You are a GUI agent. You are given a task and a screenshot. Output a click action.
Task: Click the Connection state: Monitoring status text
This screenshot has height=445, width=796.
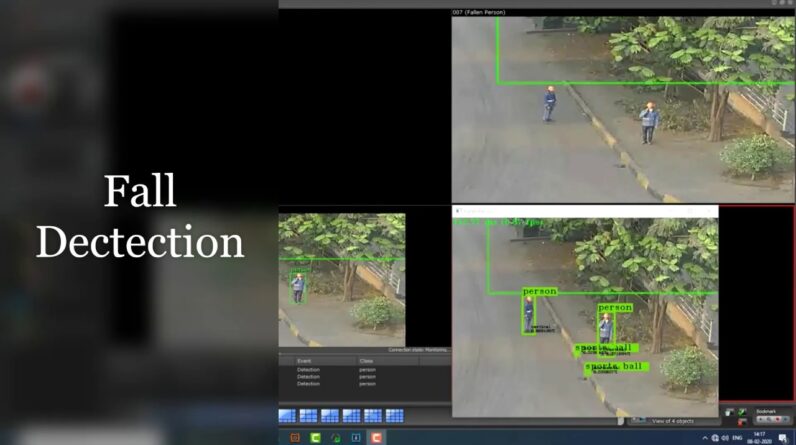tap(418, 350)
